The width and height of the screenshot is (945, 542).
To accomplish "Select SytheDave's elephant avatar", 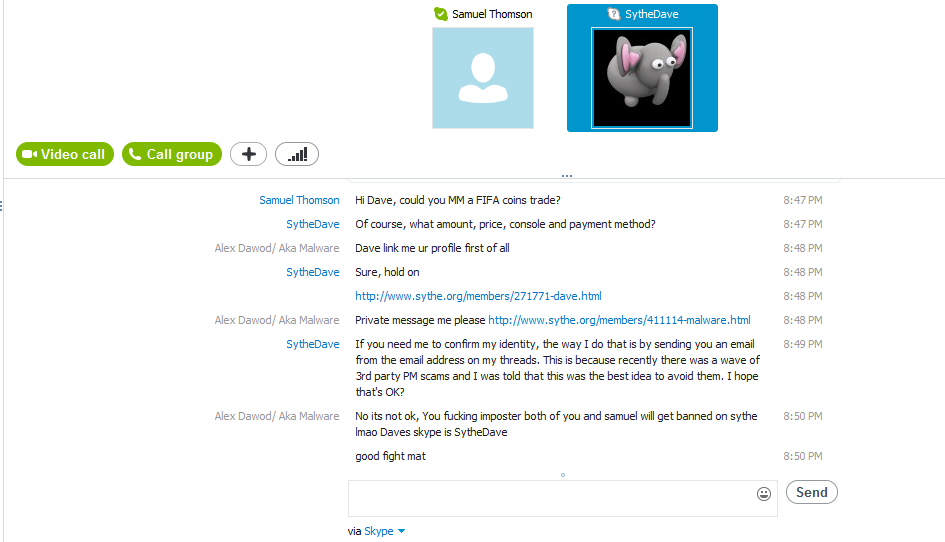I will (642, 78).
